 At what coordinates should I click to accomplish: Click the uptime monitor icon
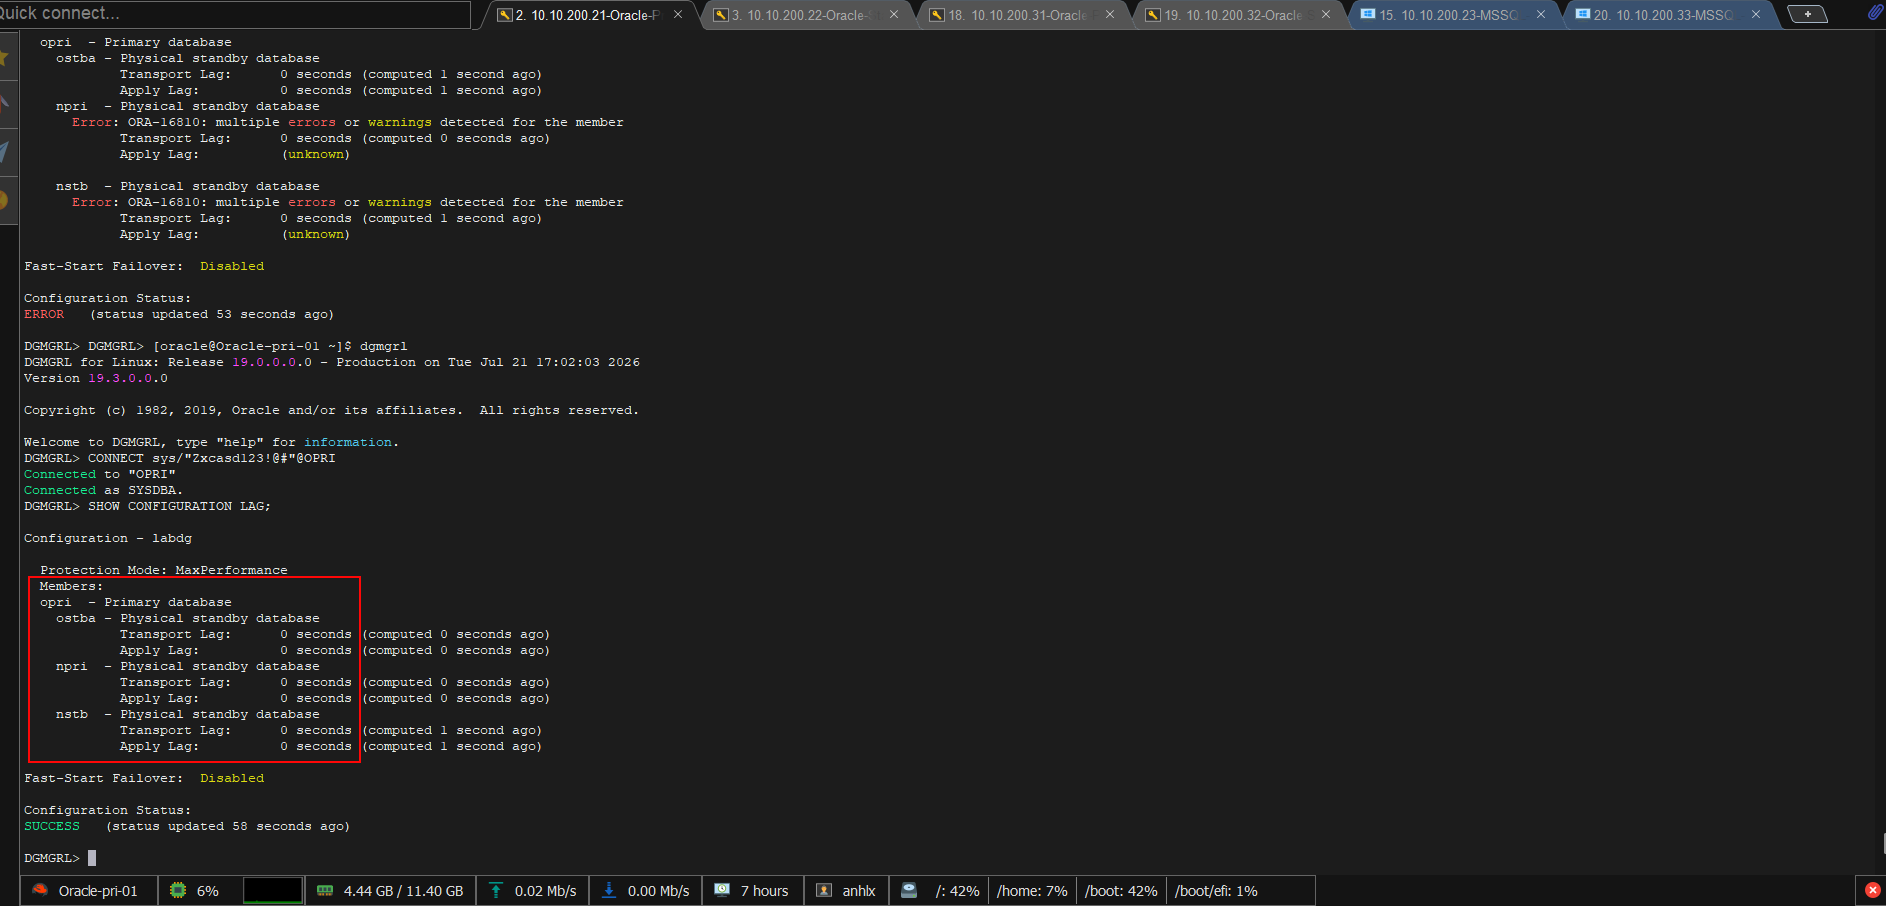tap(722, 890)
